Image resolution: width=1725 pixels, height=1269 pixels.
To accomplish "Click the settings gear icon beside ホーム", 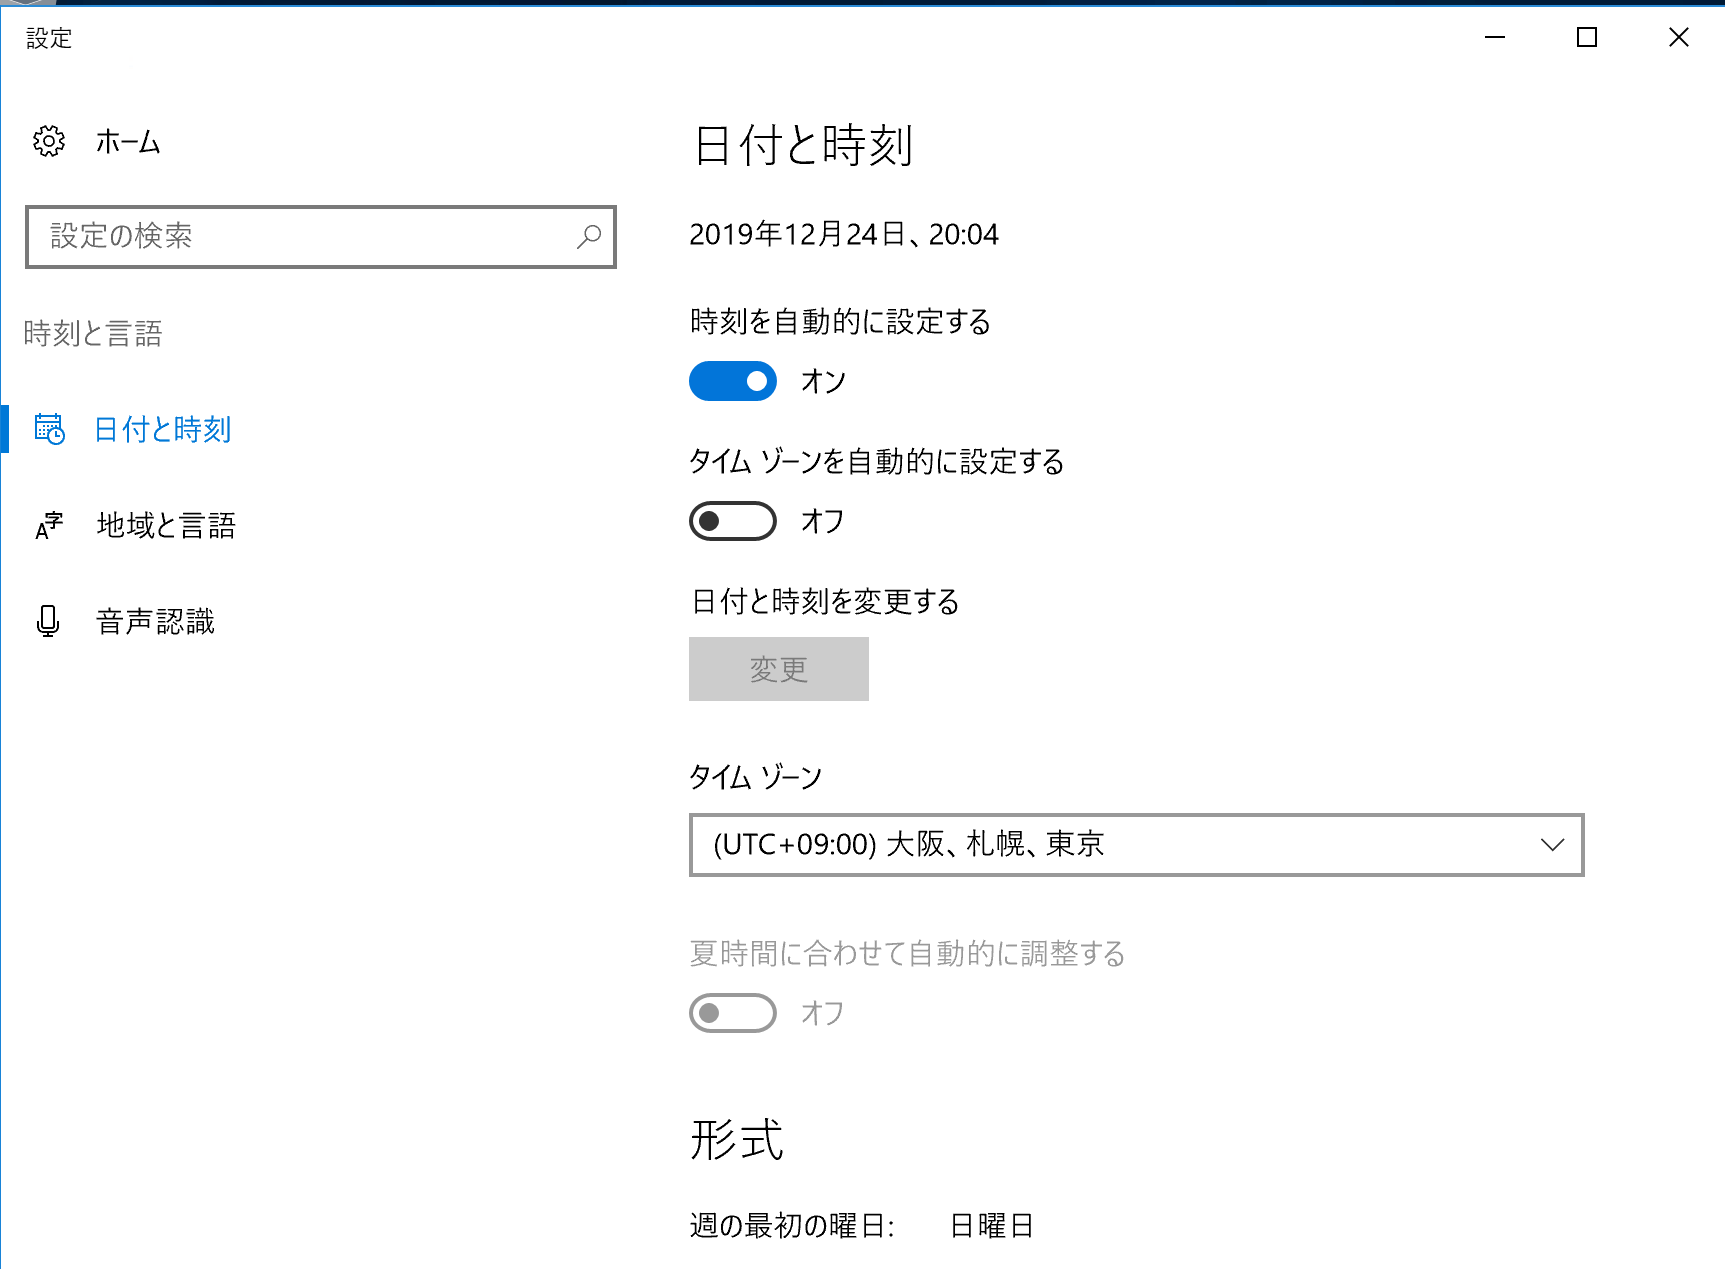I will click(x=48, y=141).
